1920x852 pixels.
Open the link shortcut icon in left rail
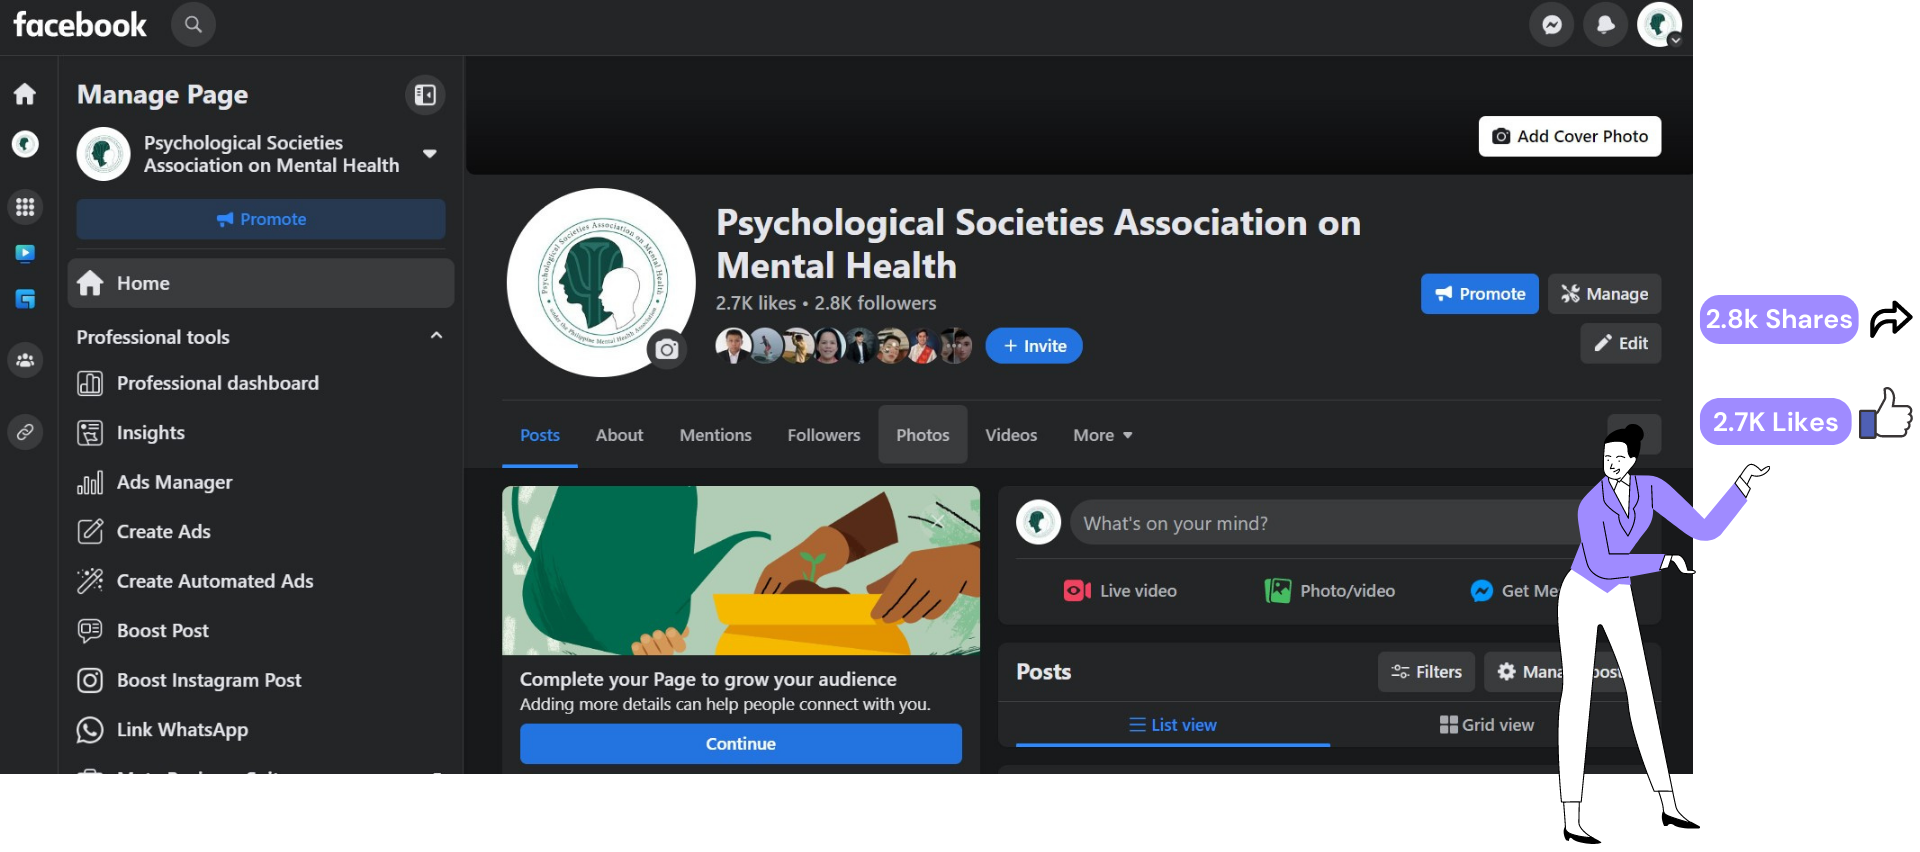tap(25, 432)
